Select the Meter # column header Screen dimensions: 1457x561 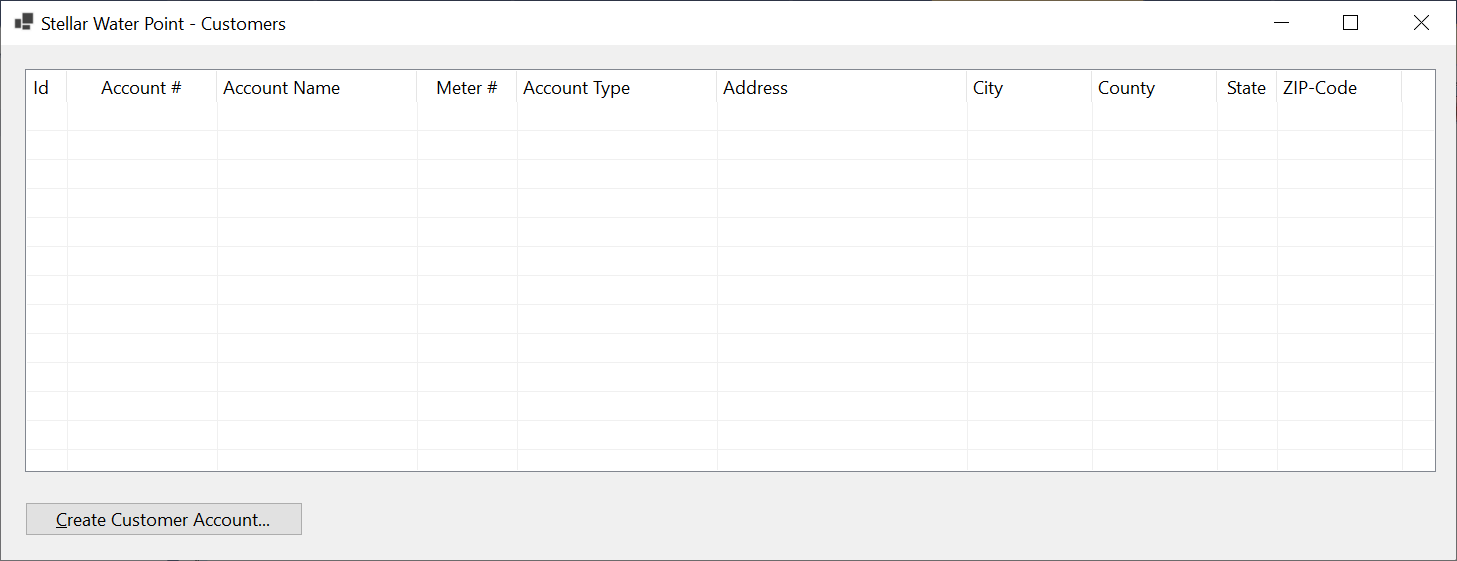467,88
